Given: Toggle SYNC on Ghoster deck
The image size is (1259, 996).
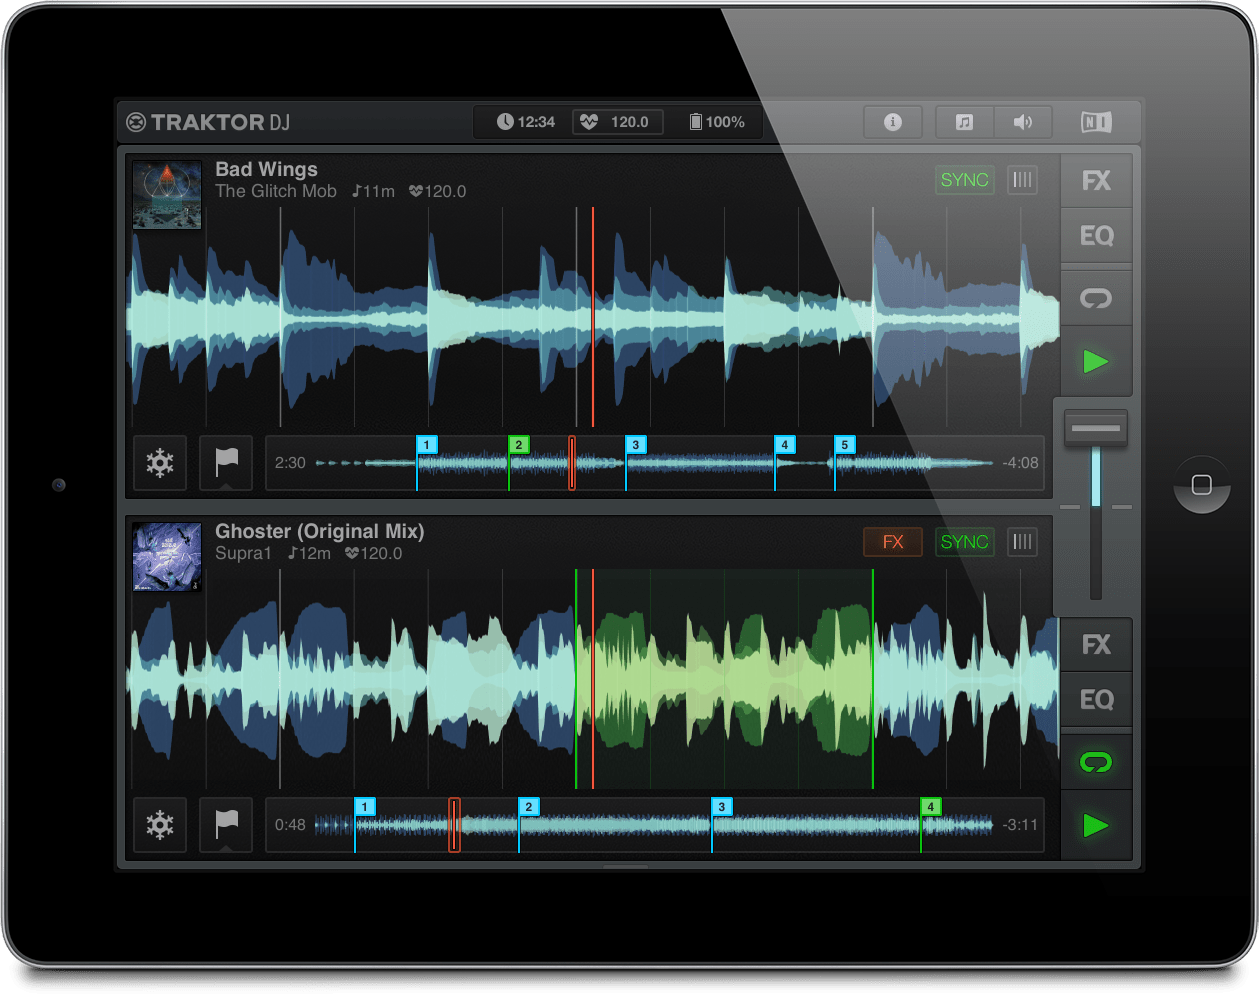Looking at the screenshot, I should tap(964, 542).
